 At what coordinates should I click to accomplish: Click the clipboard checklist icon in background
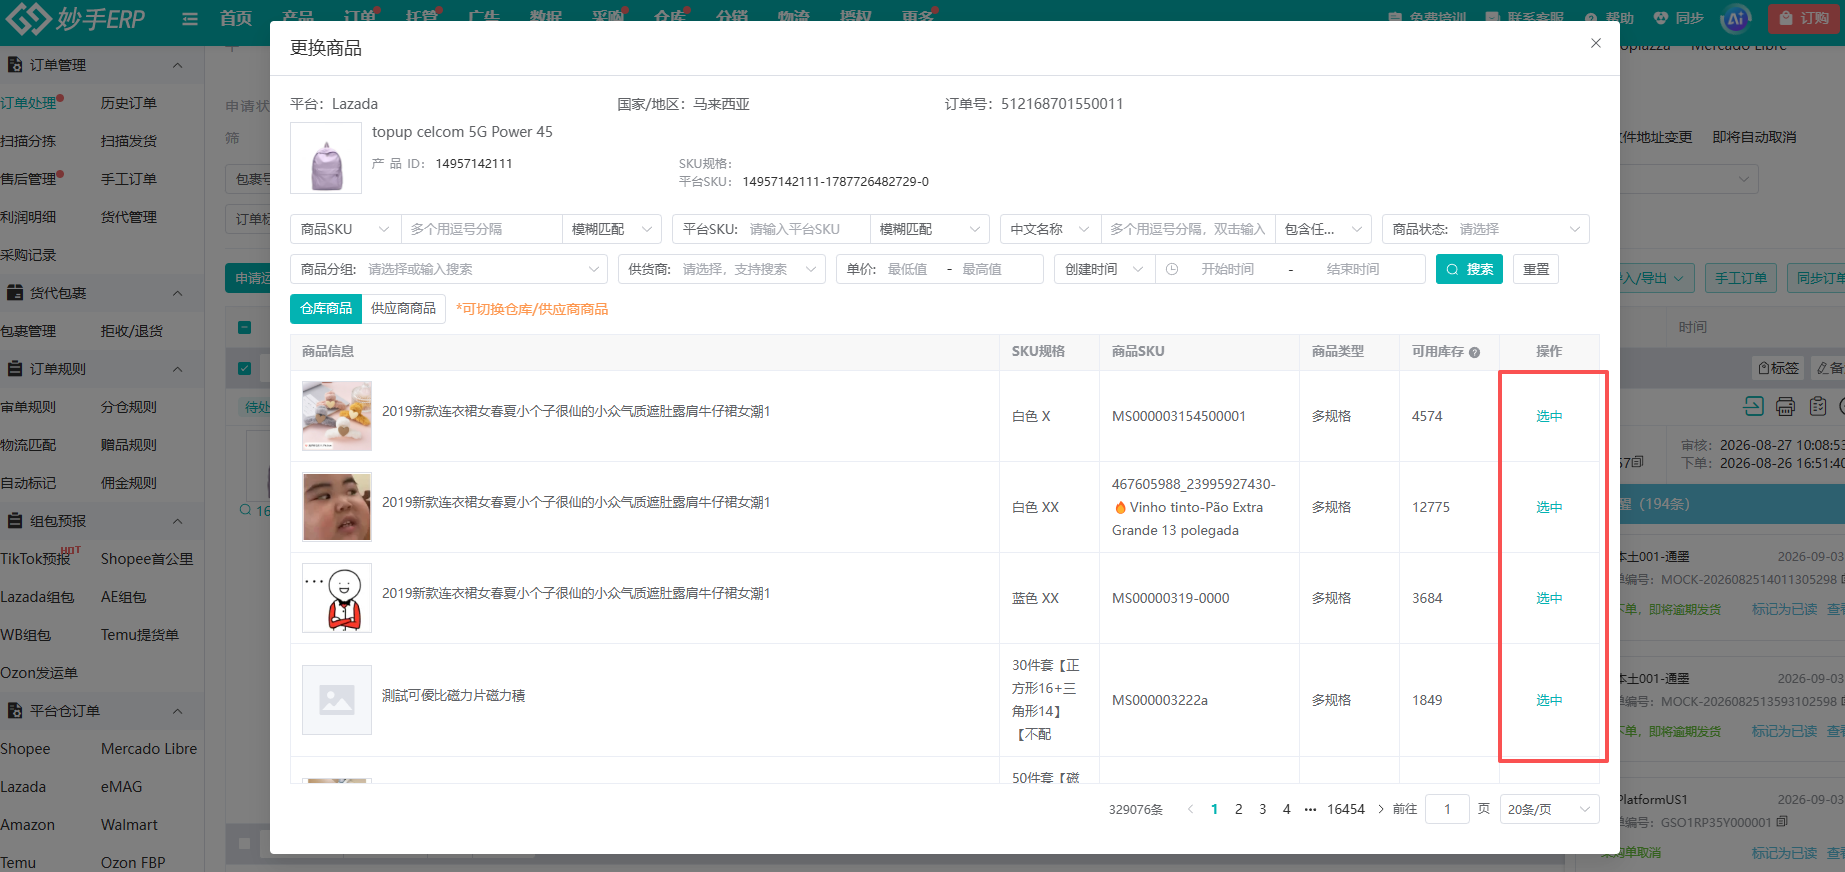1818,406
